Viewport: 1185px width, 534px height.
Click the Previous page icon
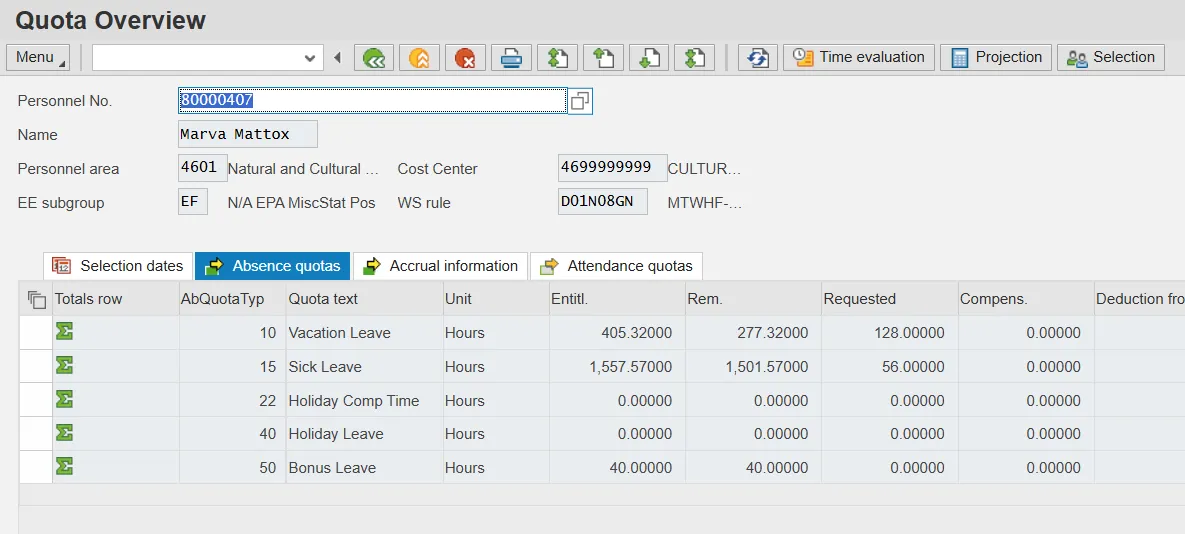coord(603,58)
